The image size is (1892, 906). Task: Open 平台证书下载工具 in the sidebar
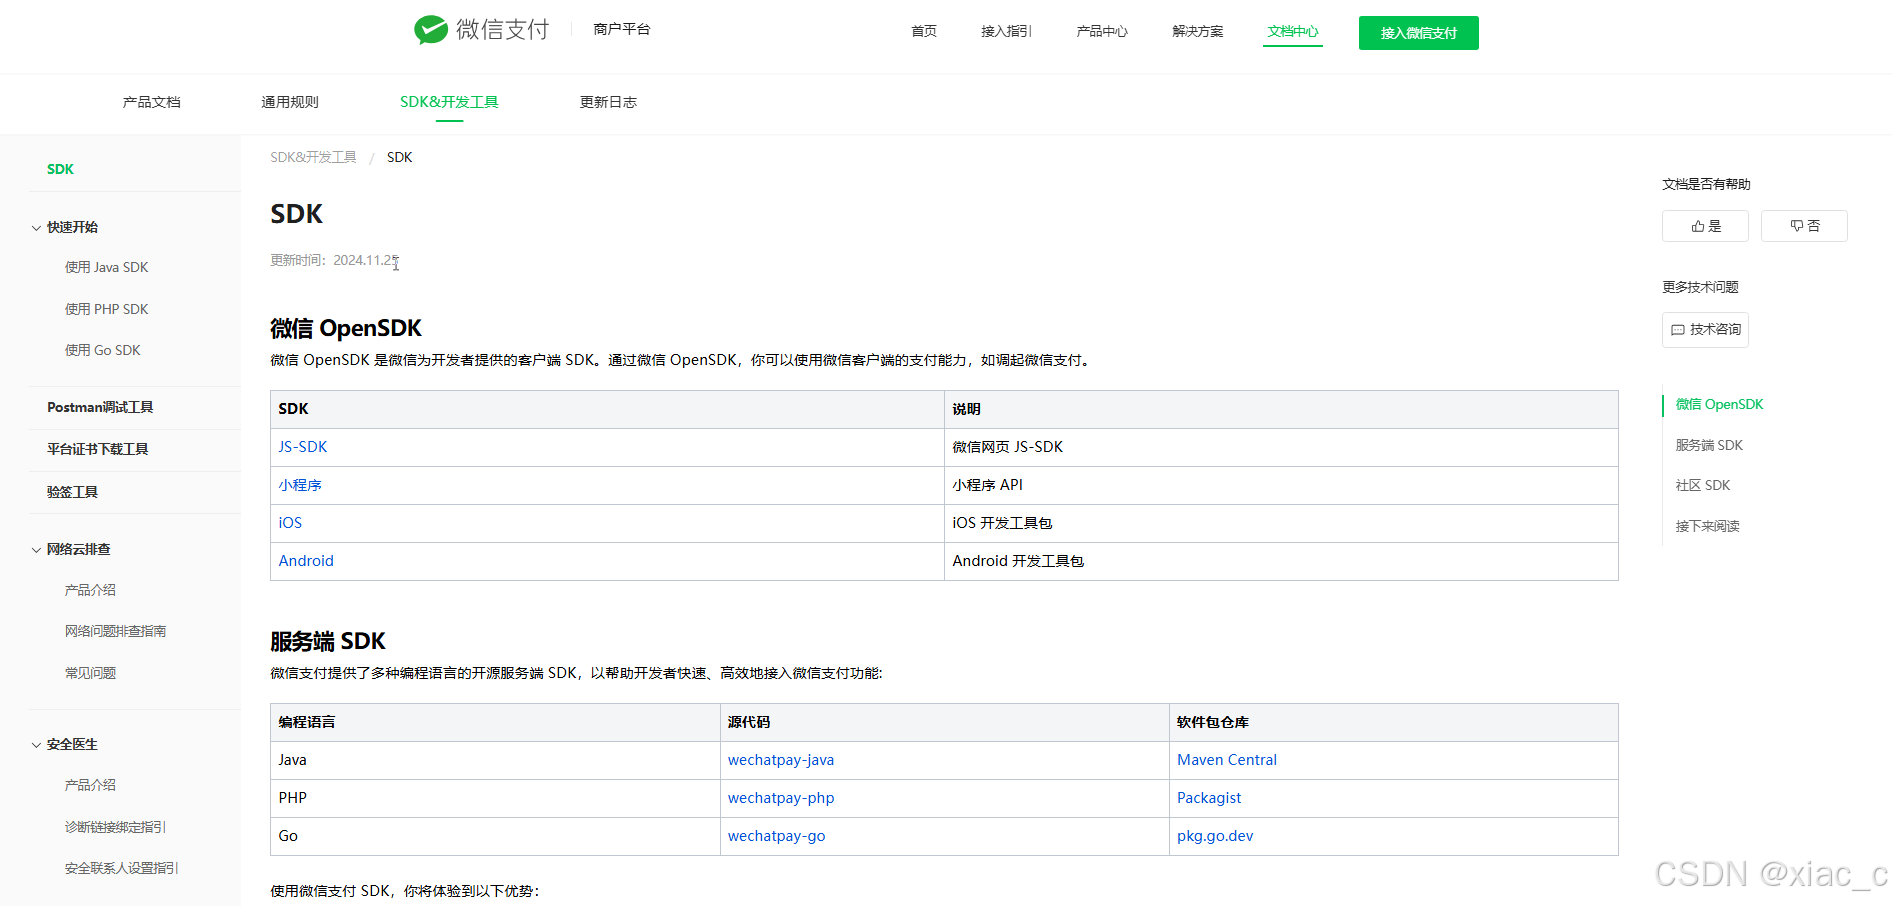click(x=98, y=449)
